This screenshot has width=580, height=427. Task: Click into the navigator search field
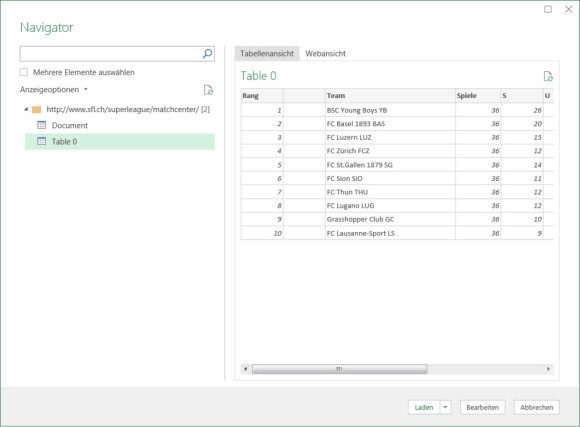point(111,54)
